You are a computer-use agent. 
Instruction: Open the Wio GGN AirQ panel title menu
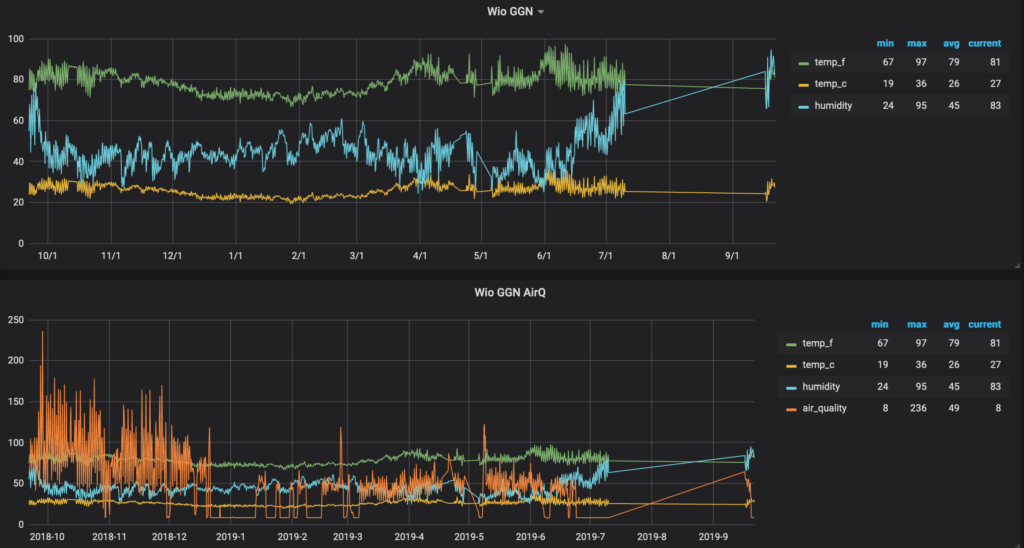tap(511, 293)
